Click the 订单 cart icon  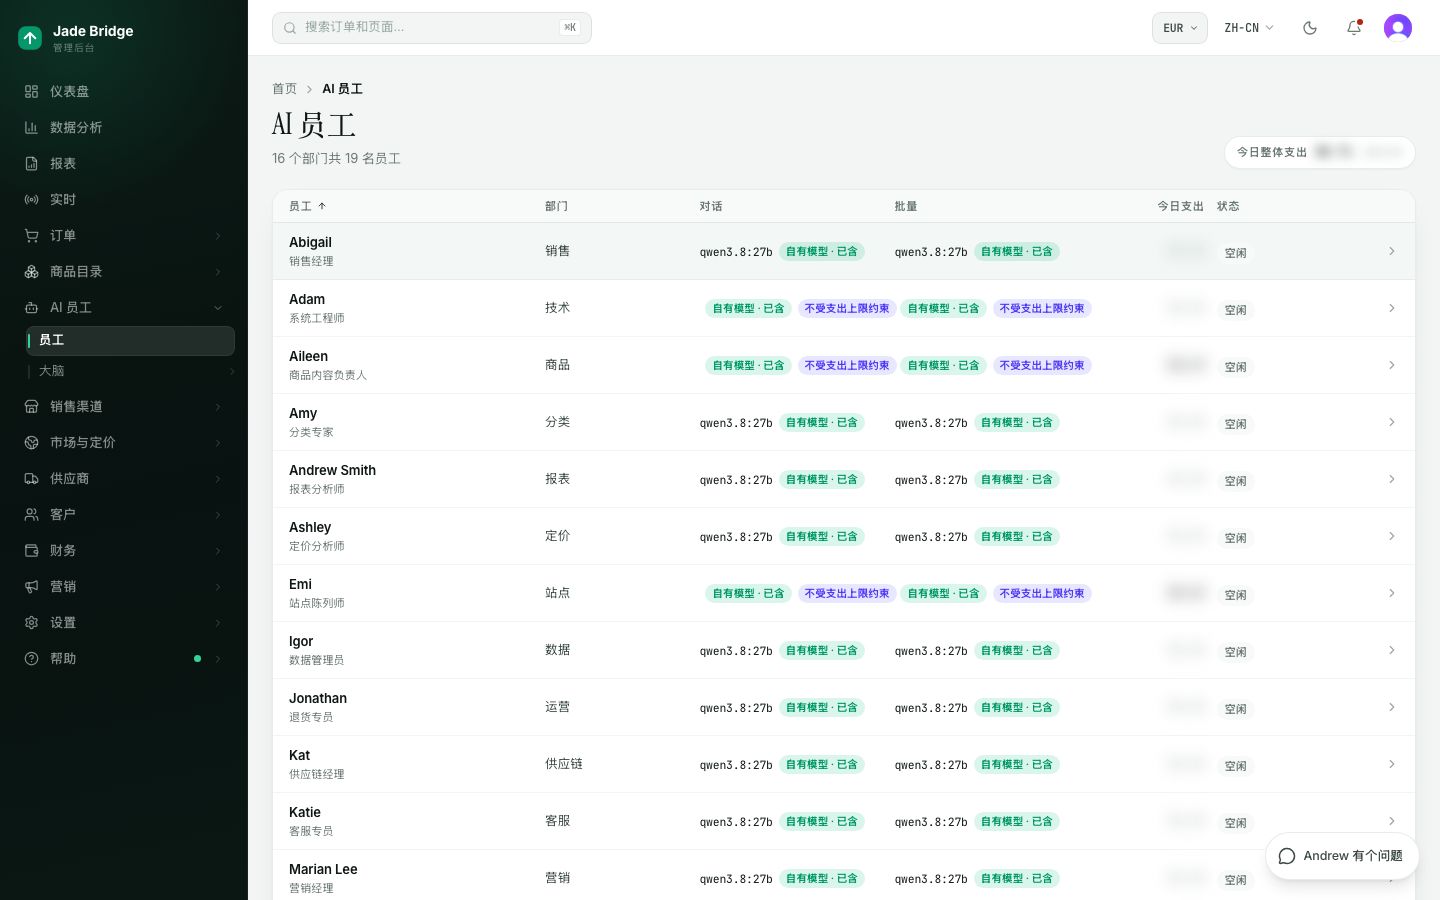pyautogui.click(x=31, y=235)
